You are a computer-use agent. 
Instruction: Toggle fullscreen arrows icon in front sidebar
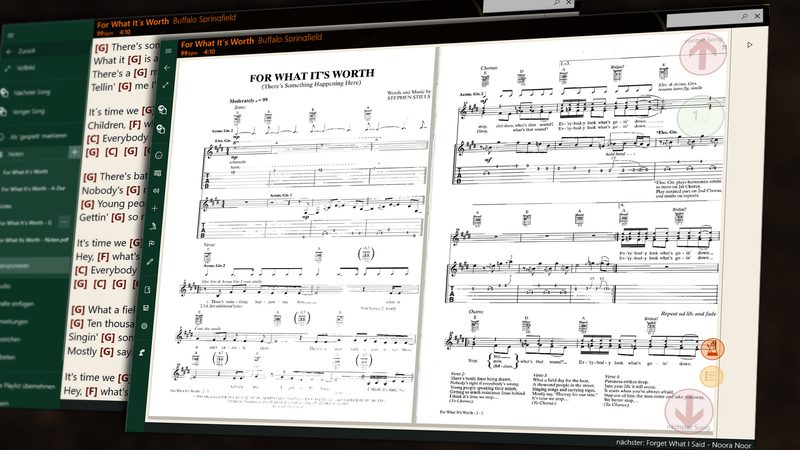(x=165, y=85)
